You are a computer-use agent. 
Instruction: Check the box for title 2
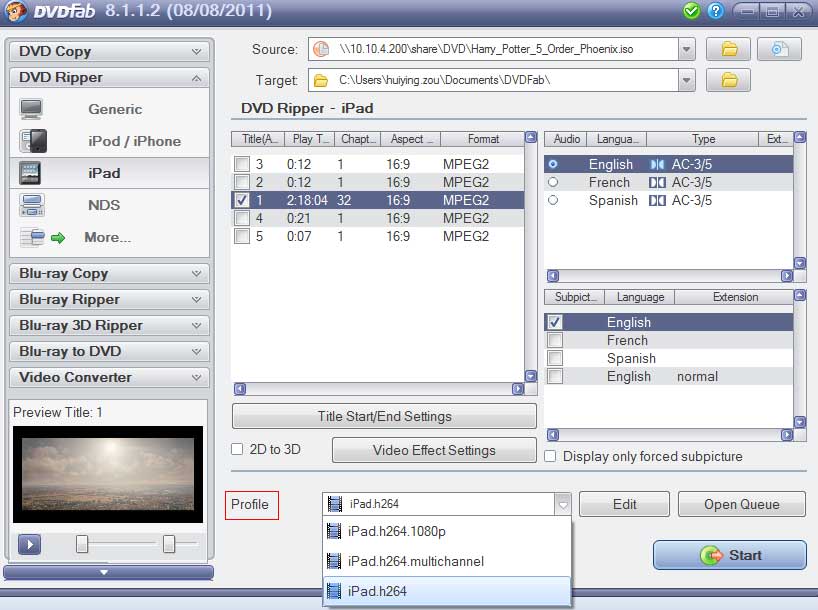click(x=242, y=182)
